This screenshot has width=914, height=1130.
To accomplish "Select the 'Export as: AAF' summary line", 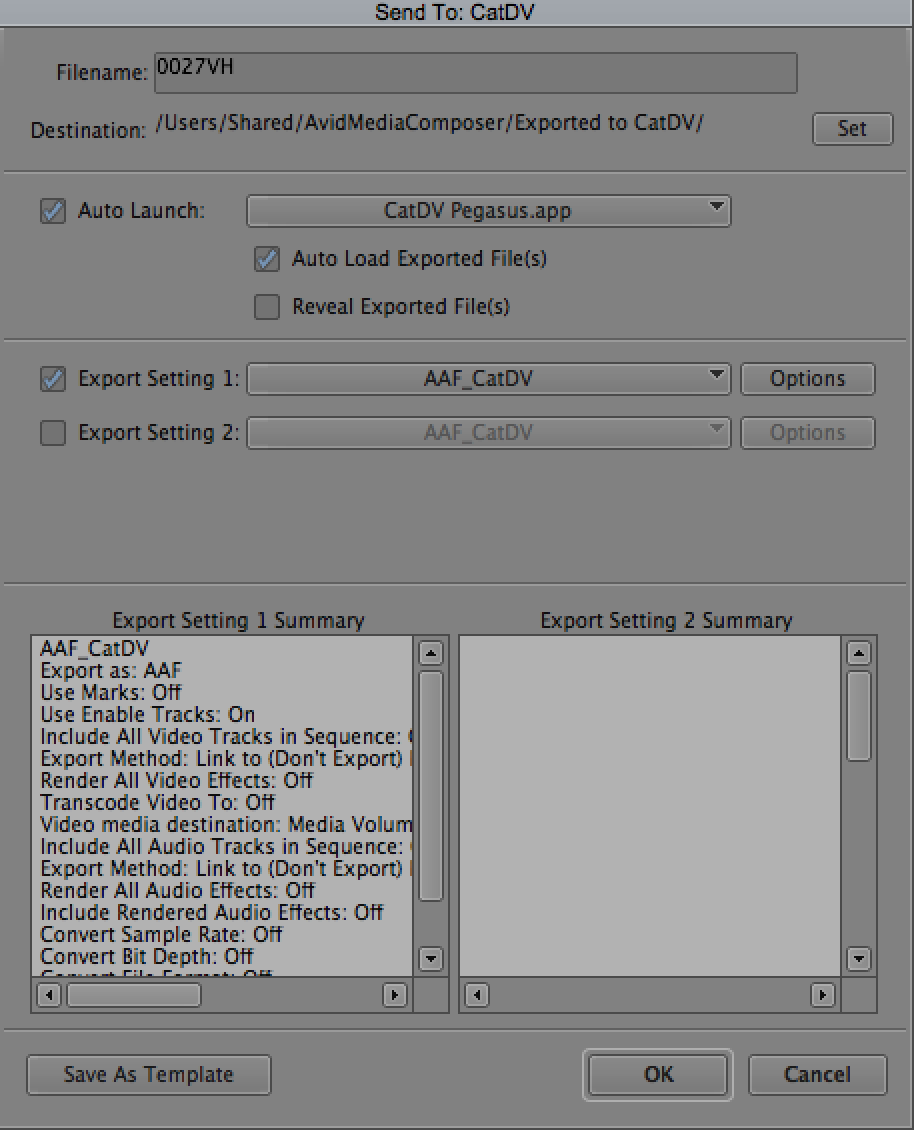I will 111,671.
